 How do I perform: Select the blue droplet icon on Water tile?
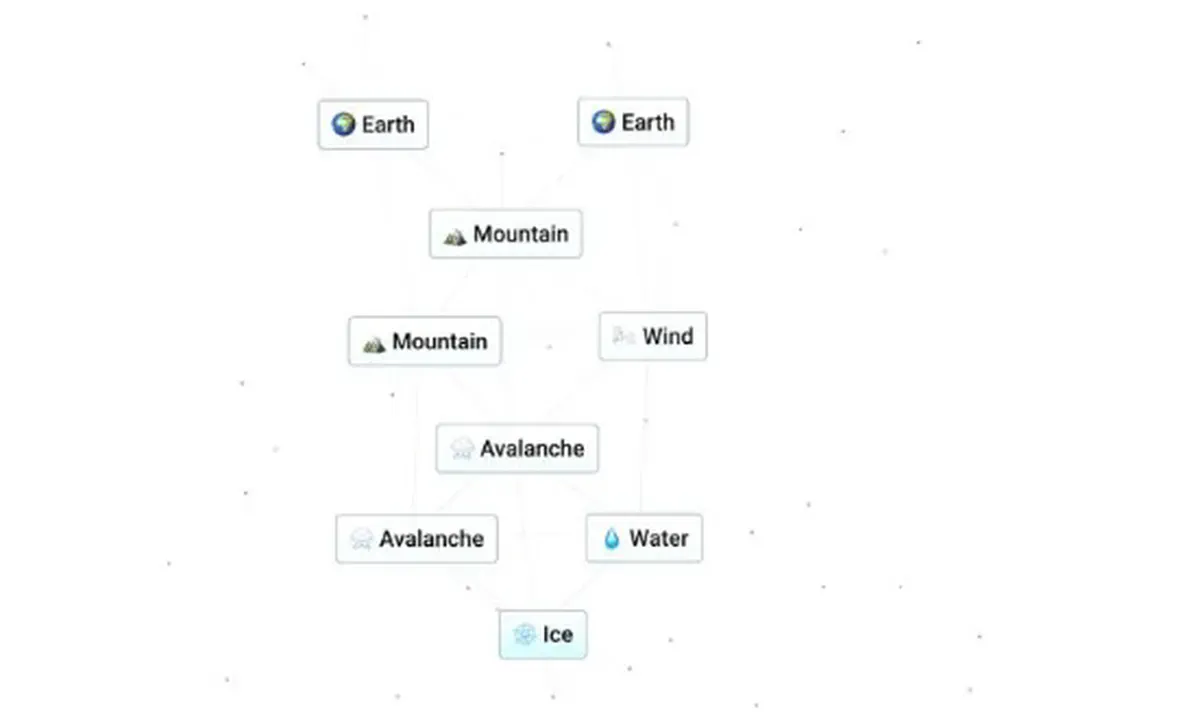(611, 540)
